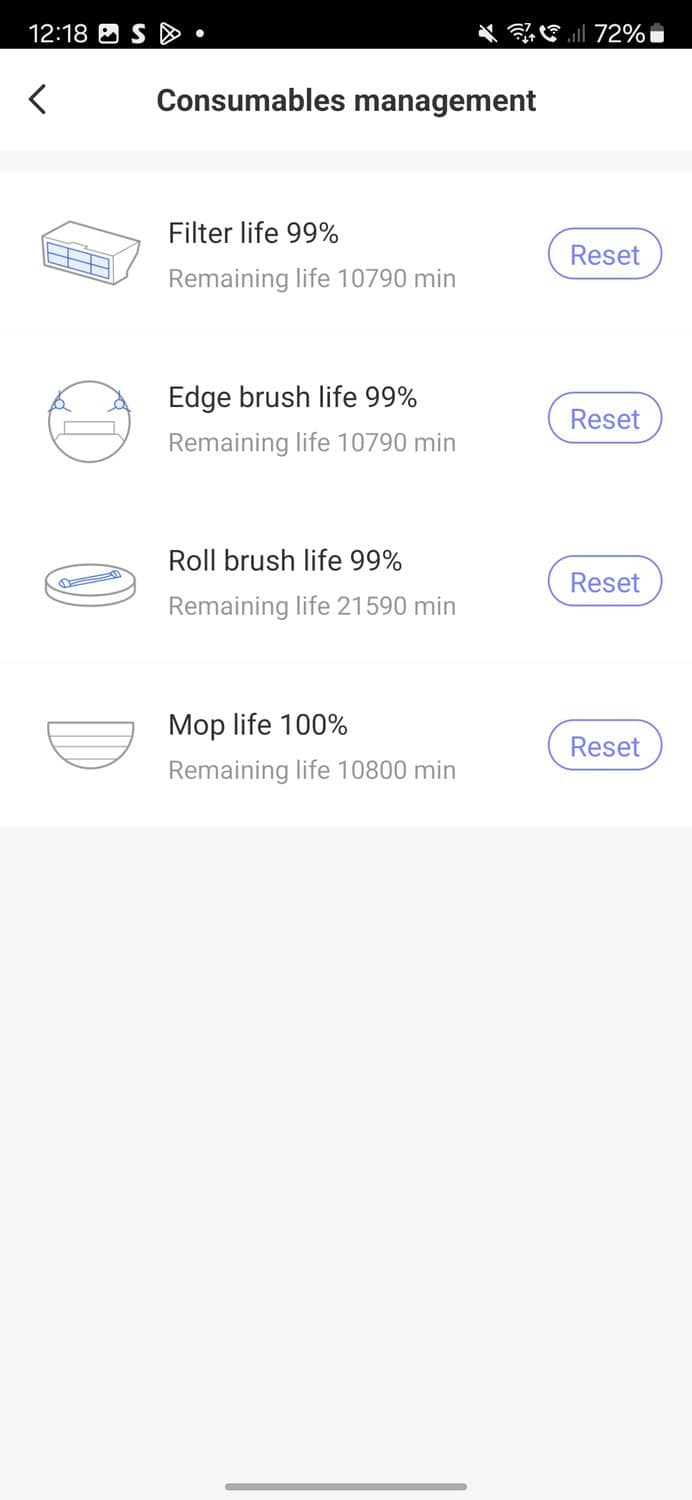Viewport: 692px width, 1500px height.
Task: Tap the bottom navigation gesture bar
Action: coord(346,1486)
